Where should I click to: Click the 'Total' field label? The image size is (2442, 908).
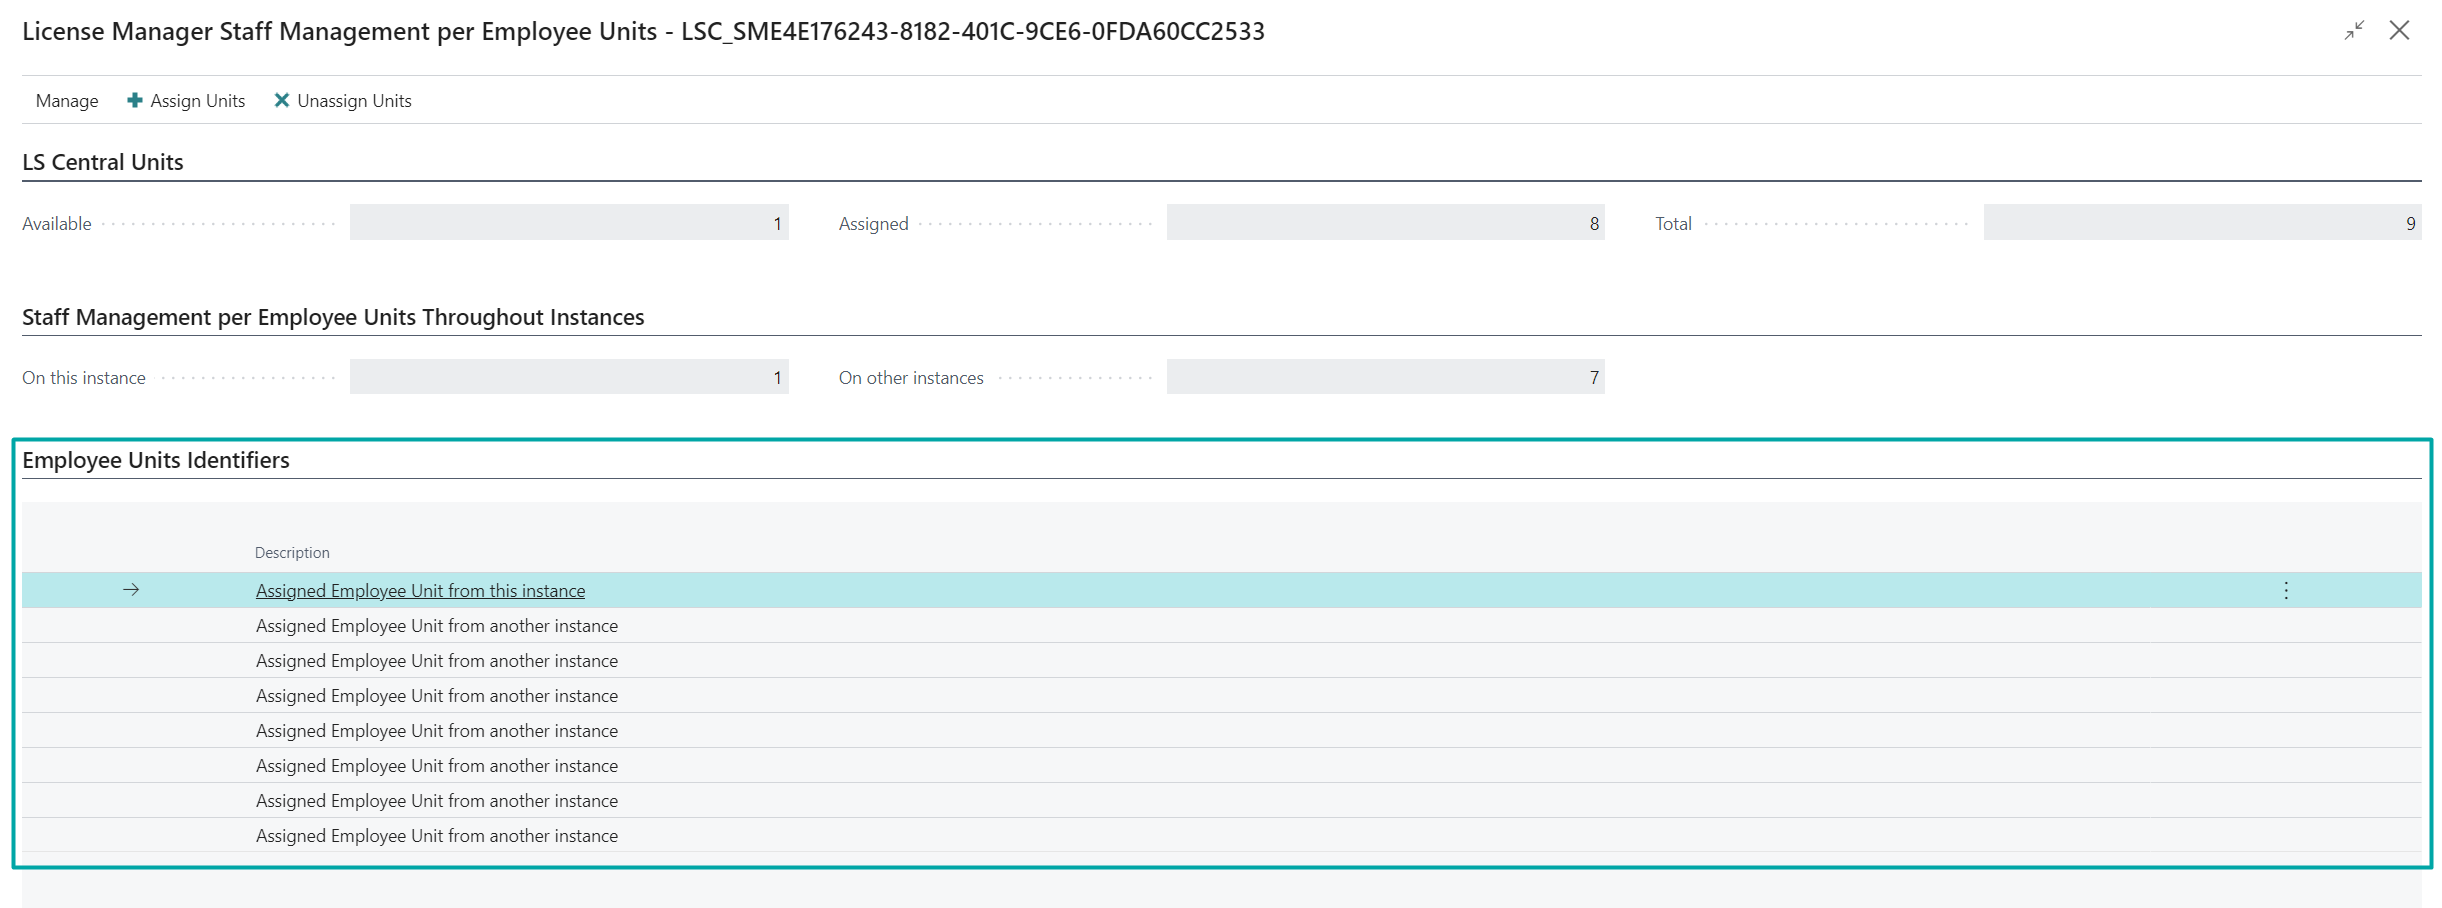[1673, 224]
